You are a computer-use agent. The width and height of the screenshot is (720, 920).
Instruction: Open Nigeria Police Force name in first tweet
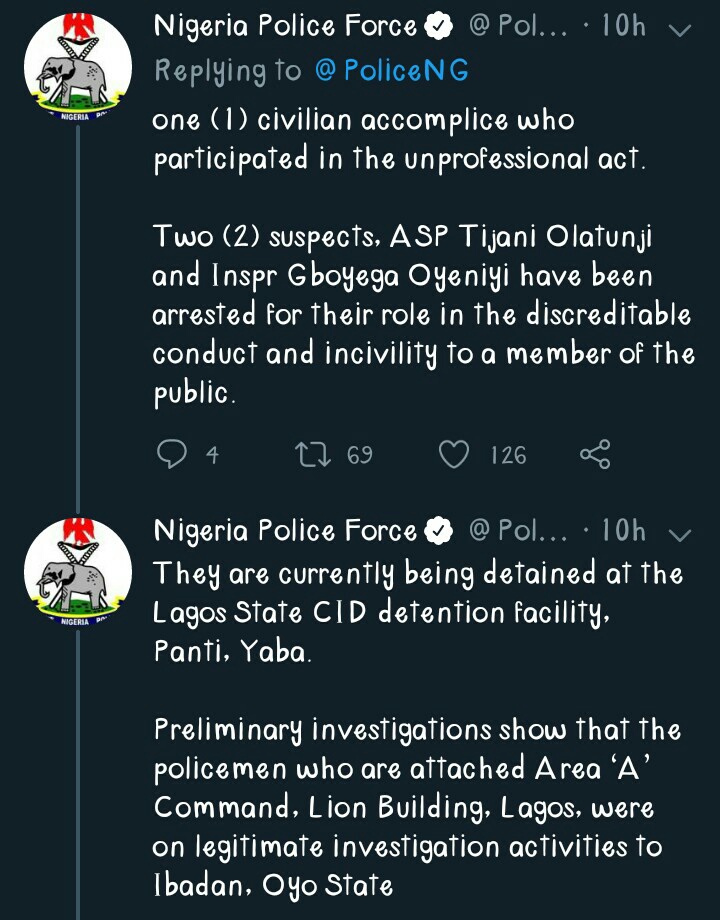point(285,27)
